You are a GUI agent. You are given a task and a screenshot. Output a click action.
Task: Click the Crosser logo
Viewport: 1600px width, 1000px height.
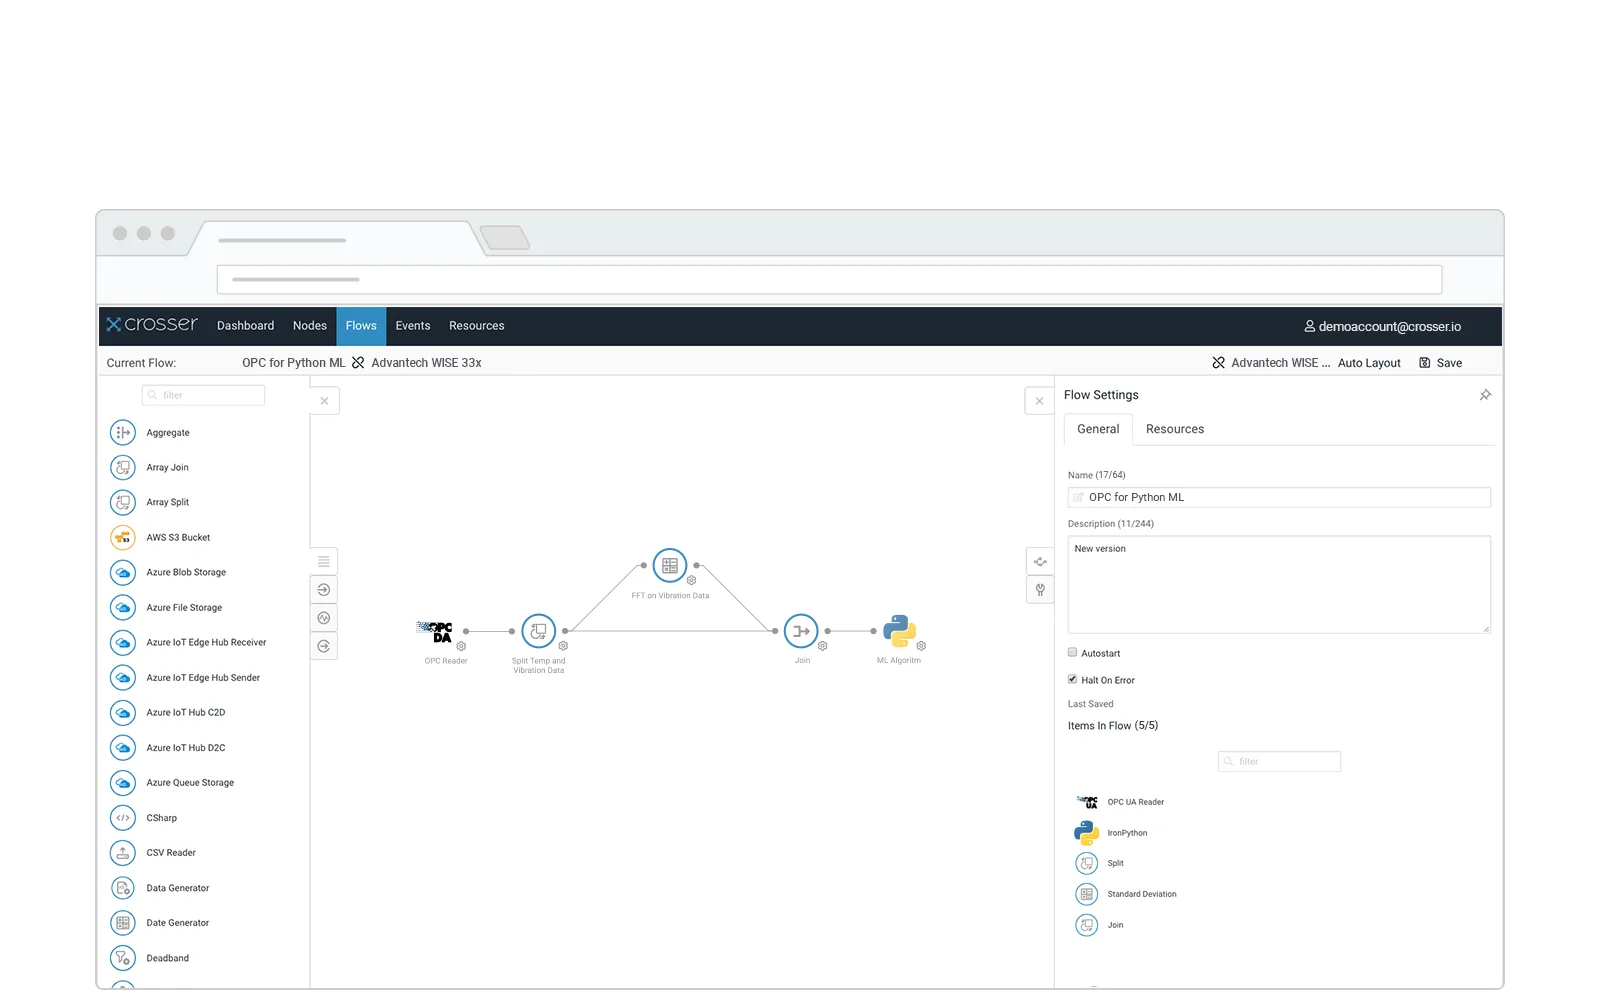point(152,324)
